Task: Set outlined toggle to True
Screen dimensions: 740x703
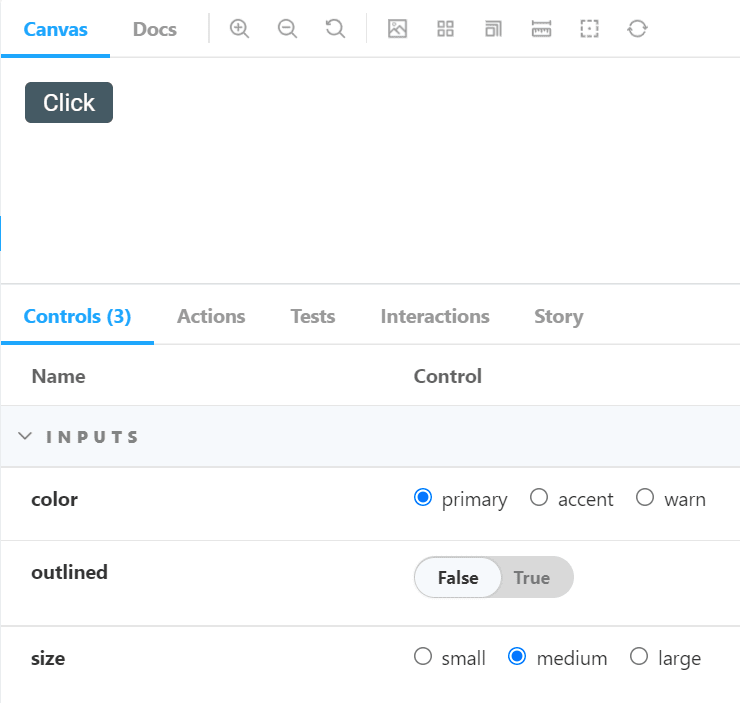Action: pyautogui.click(x=532, y=577)
